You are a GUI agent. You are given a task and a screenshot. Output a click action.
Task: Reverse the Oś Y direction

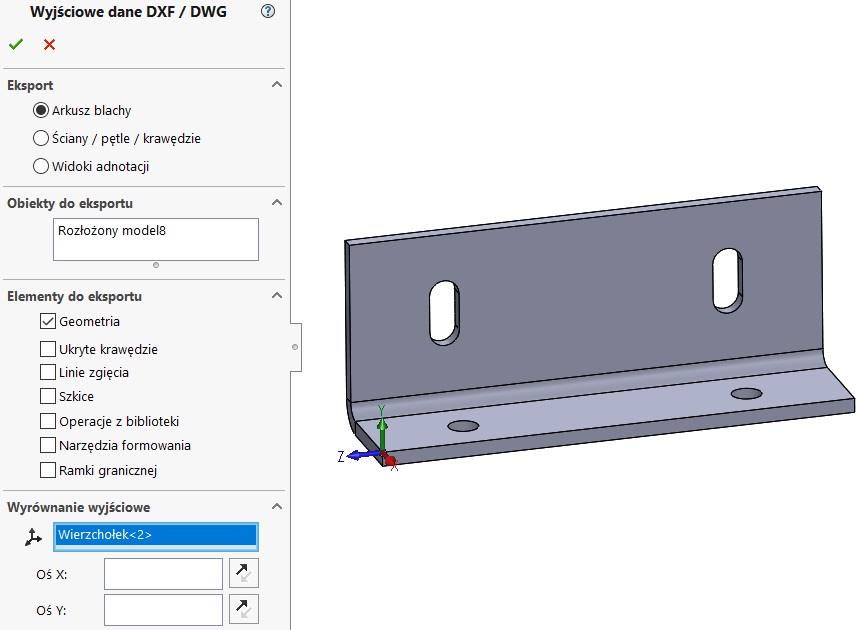point(243,610)
